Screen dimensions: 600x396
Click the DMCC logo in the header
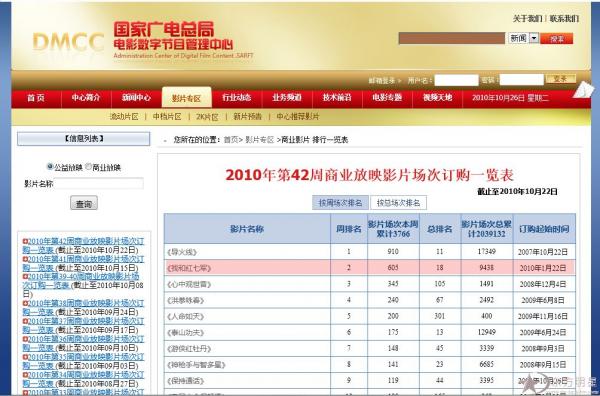pyautogui.click(x=68, y=41)
